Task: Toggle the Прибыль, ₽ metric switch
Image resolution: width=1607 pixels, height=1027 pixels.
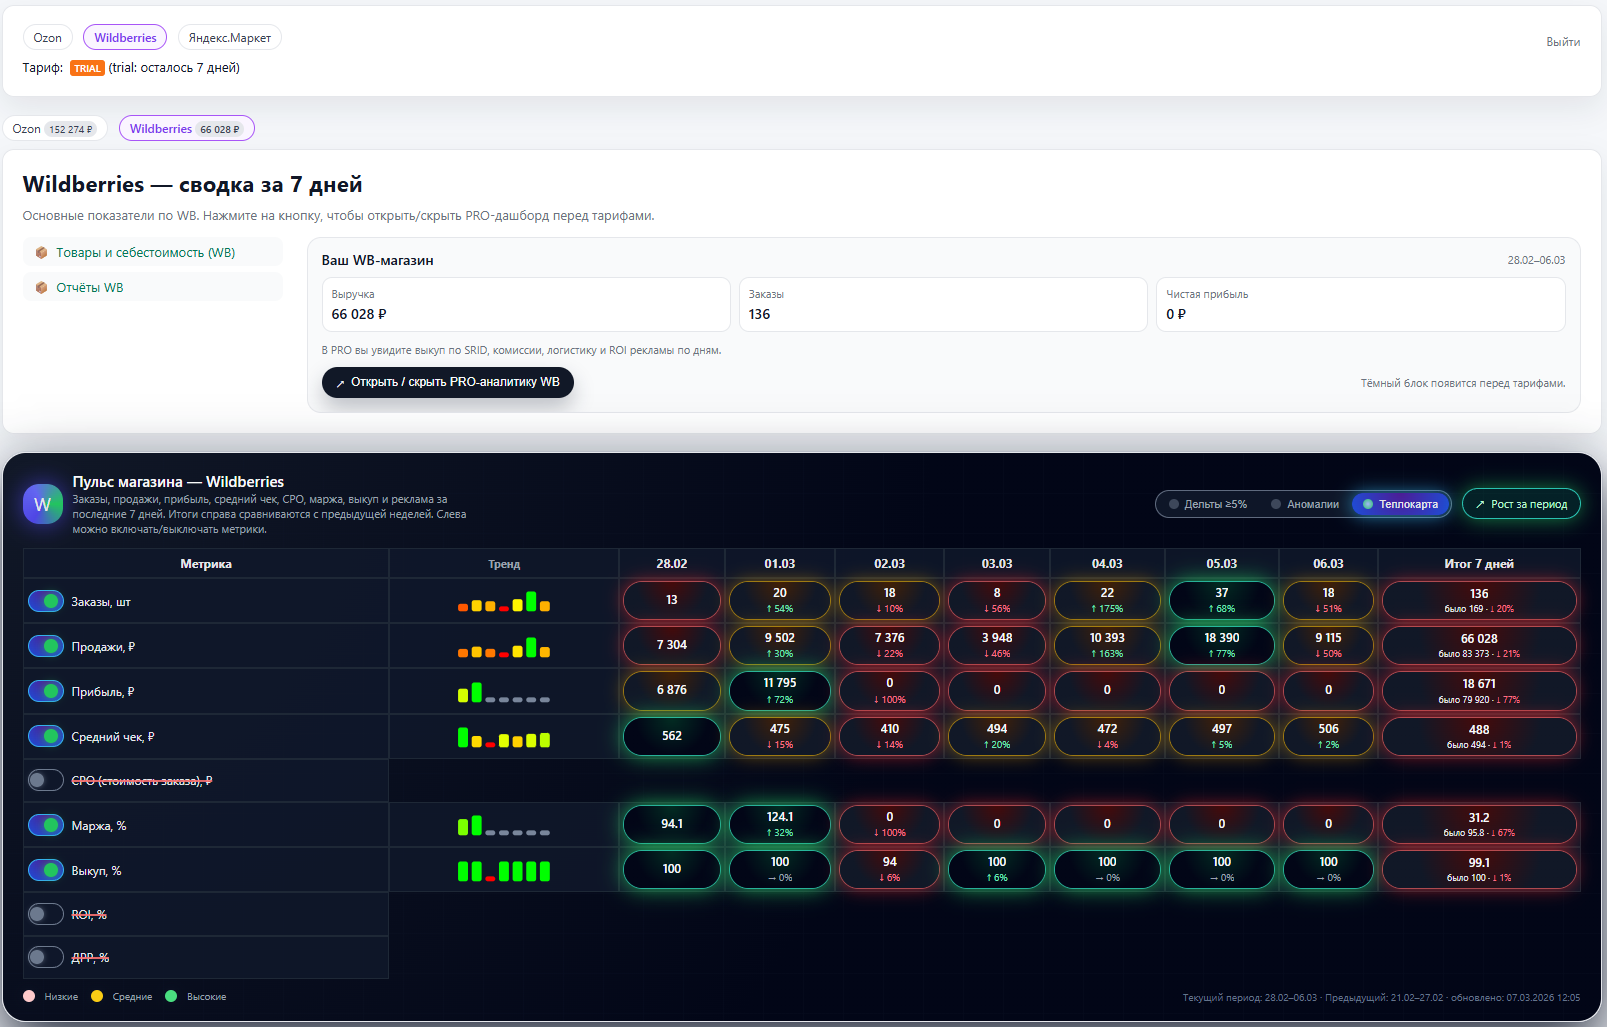Action: pos(46,691)
